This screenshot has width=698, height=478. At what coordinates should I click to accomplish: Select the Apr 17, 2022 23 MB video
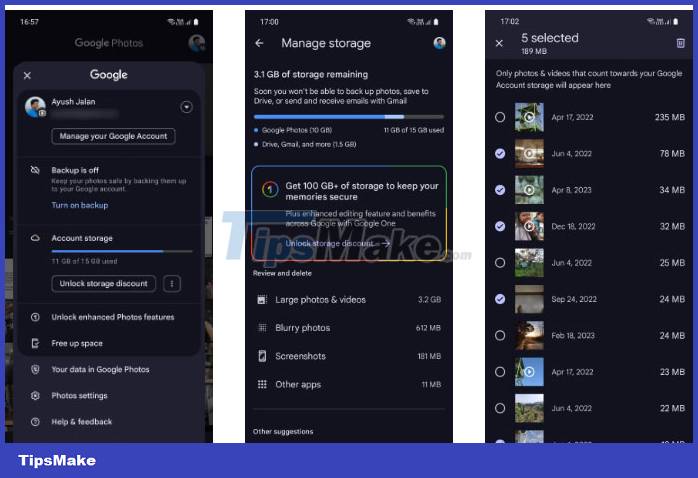click(x=500, y=372)
